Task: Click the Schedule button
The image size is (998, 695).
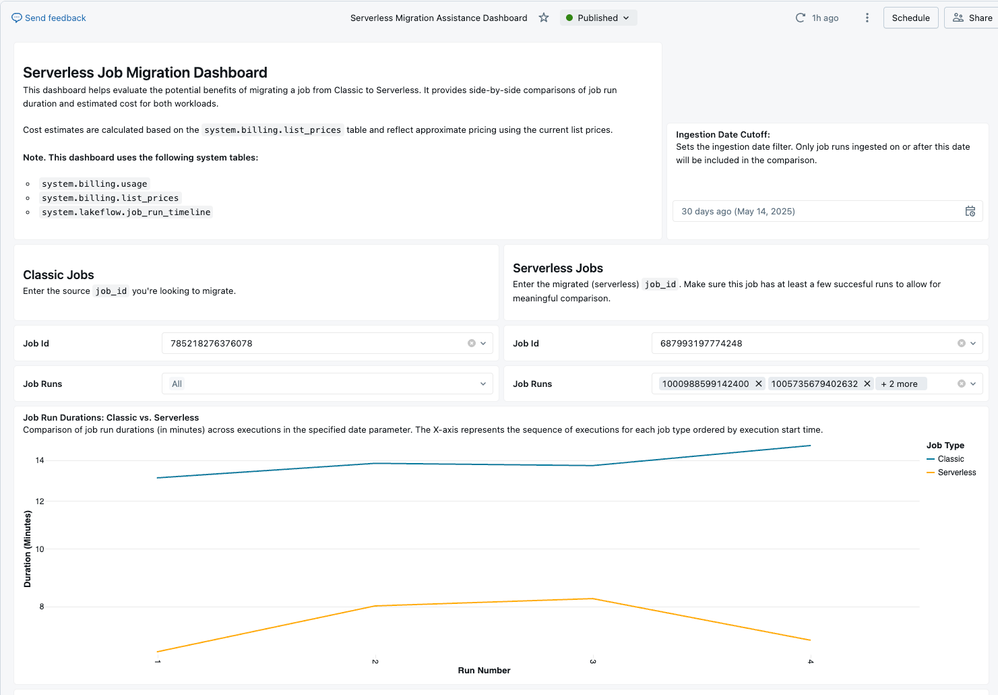Action: pyautogui.click(x=911, y=18)
